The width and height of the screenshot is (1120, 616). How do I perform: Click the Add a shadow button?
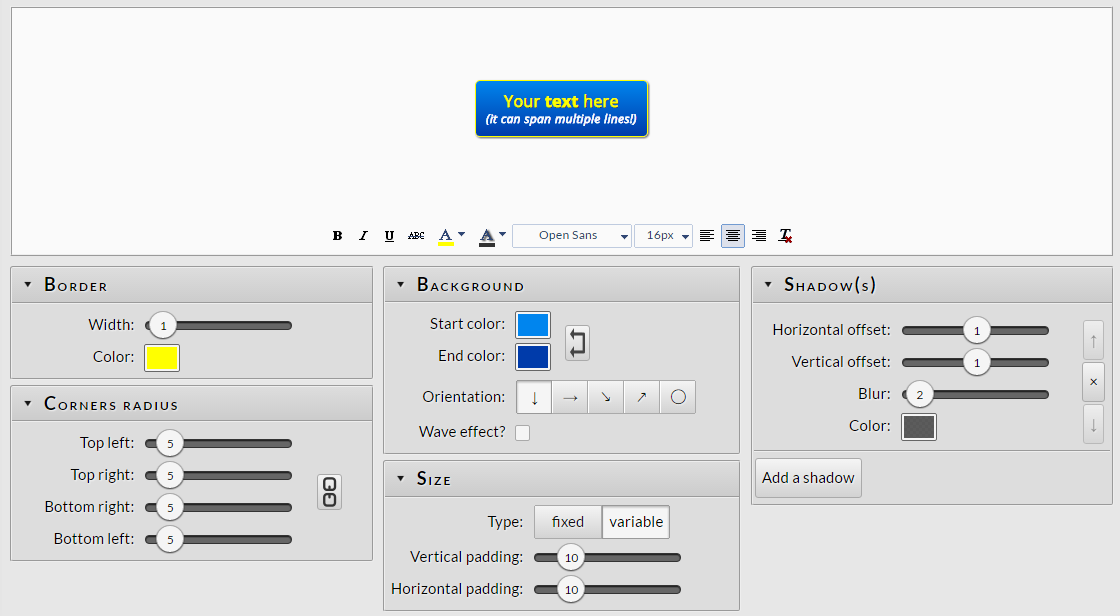pos(808,478)
